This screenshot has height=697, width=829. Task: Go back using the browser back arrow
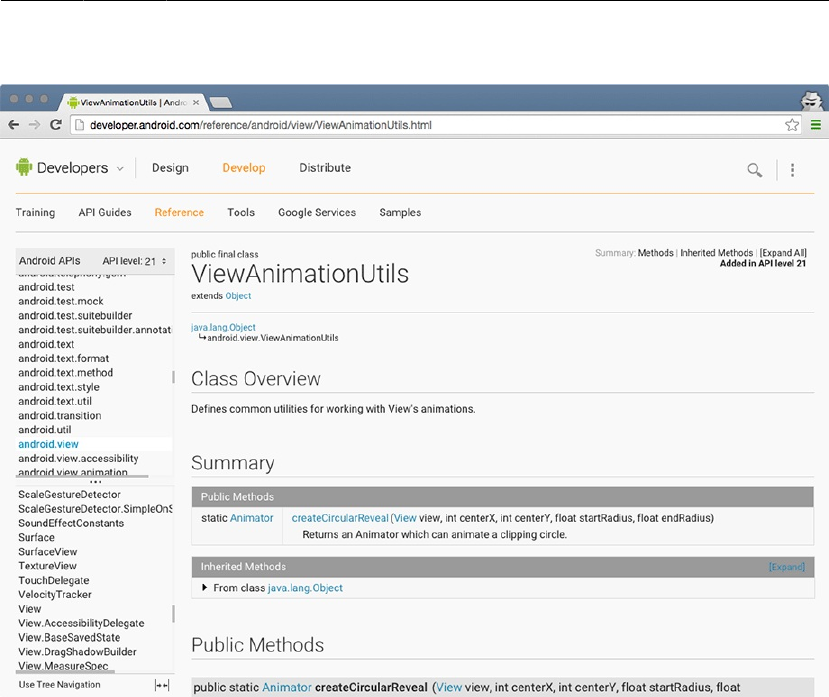14,125
